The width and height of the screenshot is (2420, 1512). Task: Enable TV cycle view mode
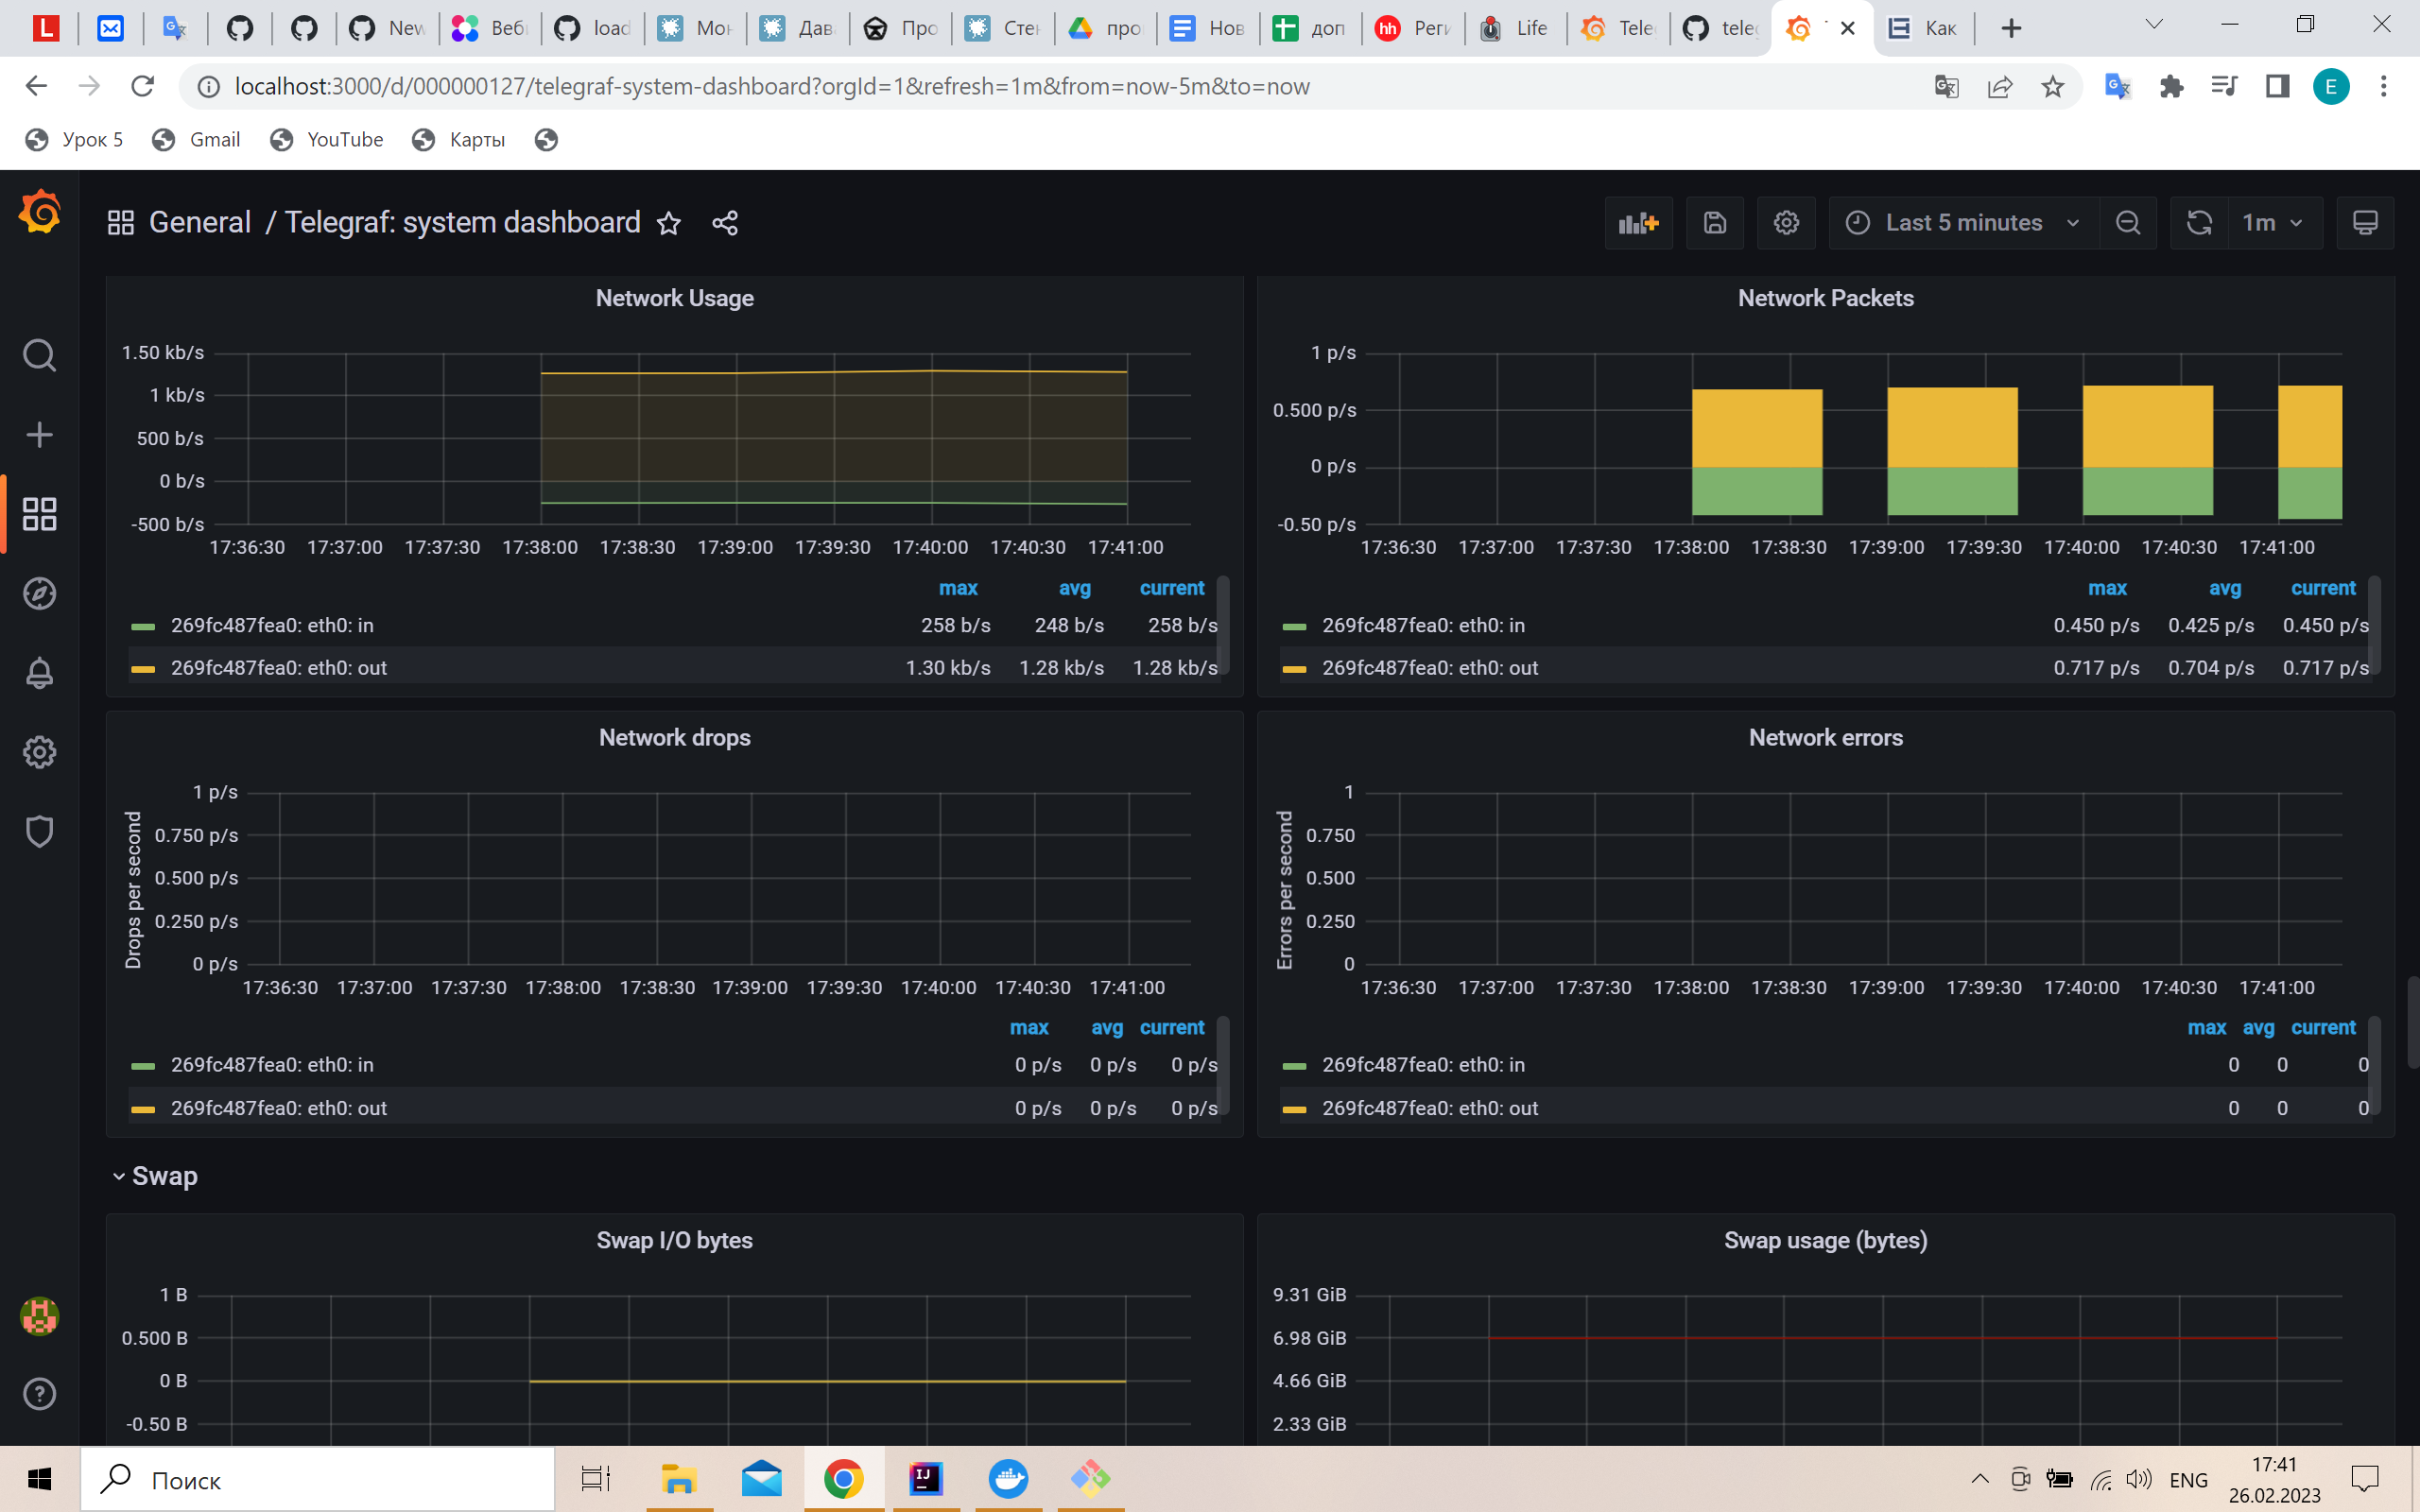[x=2365, y=222]
